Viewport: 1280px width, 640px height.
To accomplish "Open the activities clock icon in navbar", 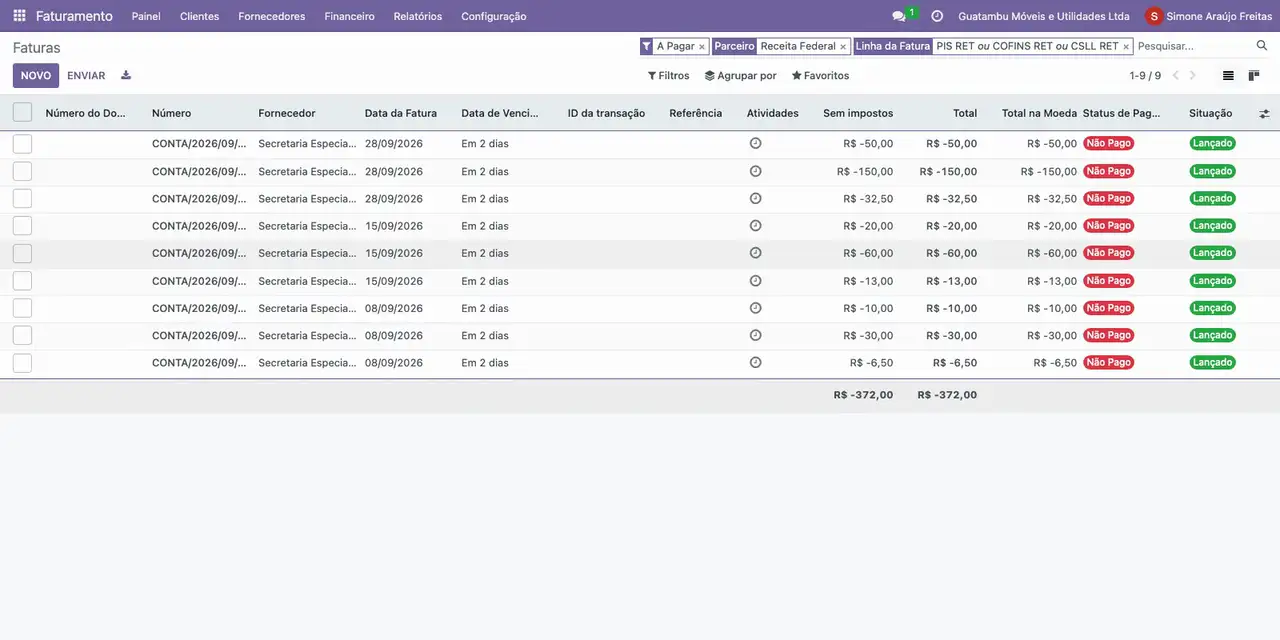I will (x=937, y=16).
